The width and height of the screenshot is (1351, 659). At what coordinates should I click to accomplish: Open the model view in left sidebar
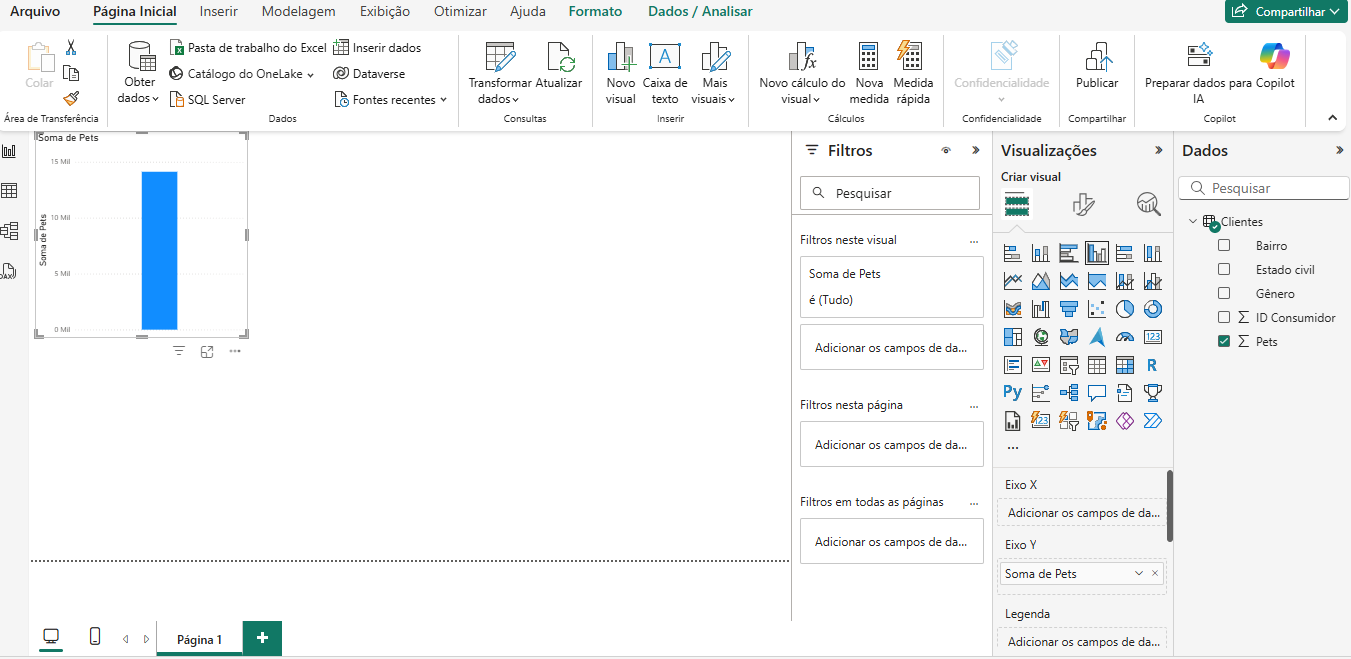[9, 231]
